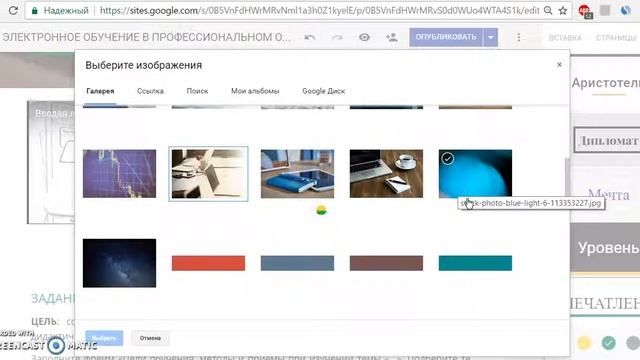Open the Google Диск tab
640x360 pixels.
pyautogui.click(x=324, y=91)
